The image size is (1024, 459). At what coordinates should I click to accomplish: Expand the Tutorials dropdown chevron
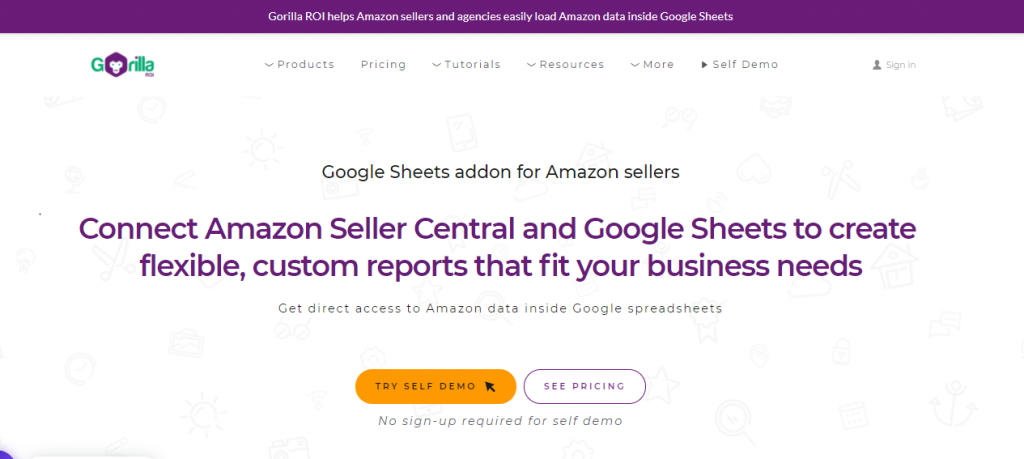click(436, 65)
